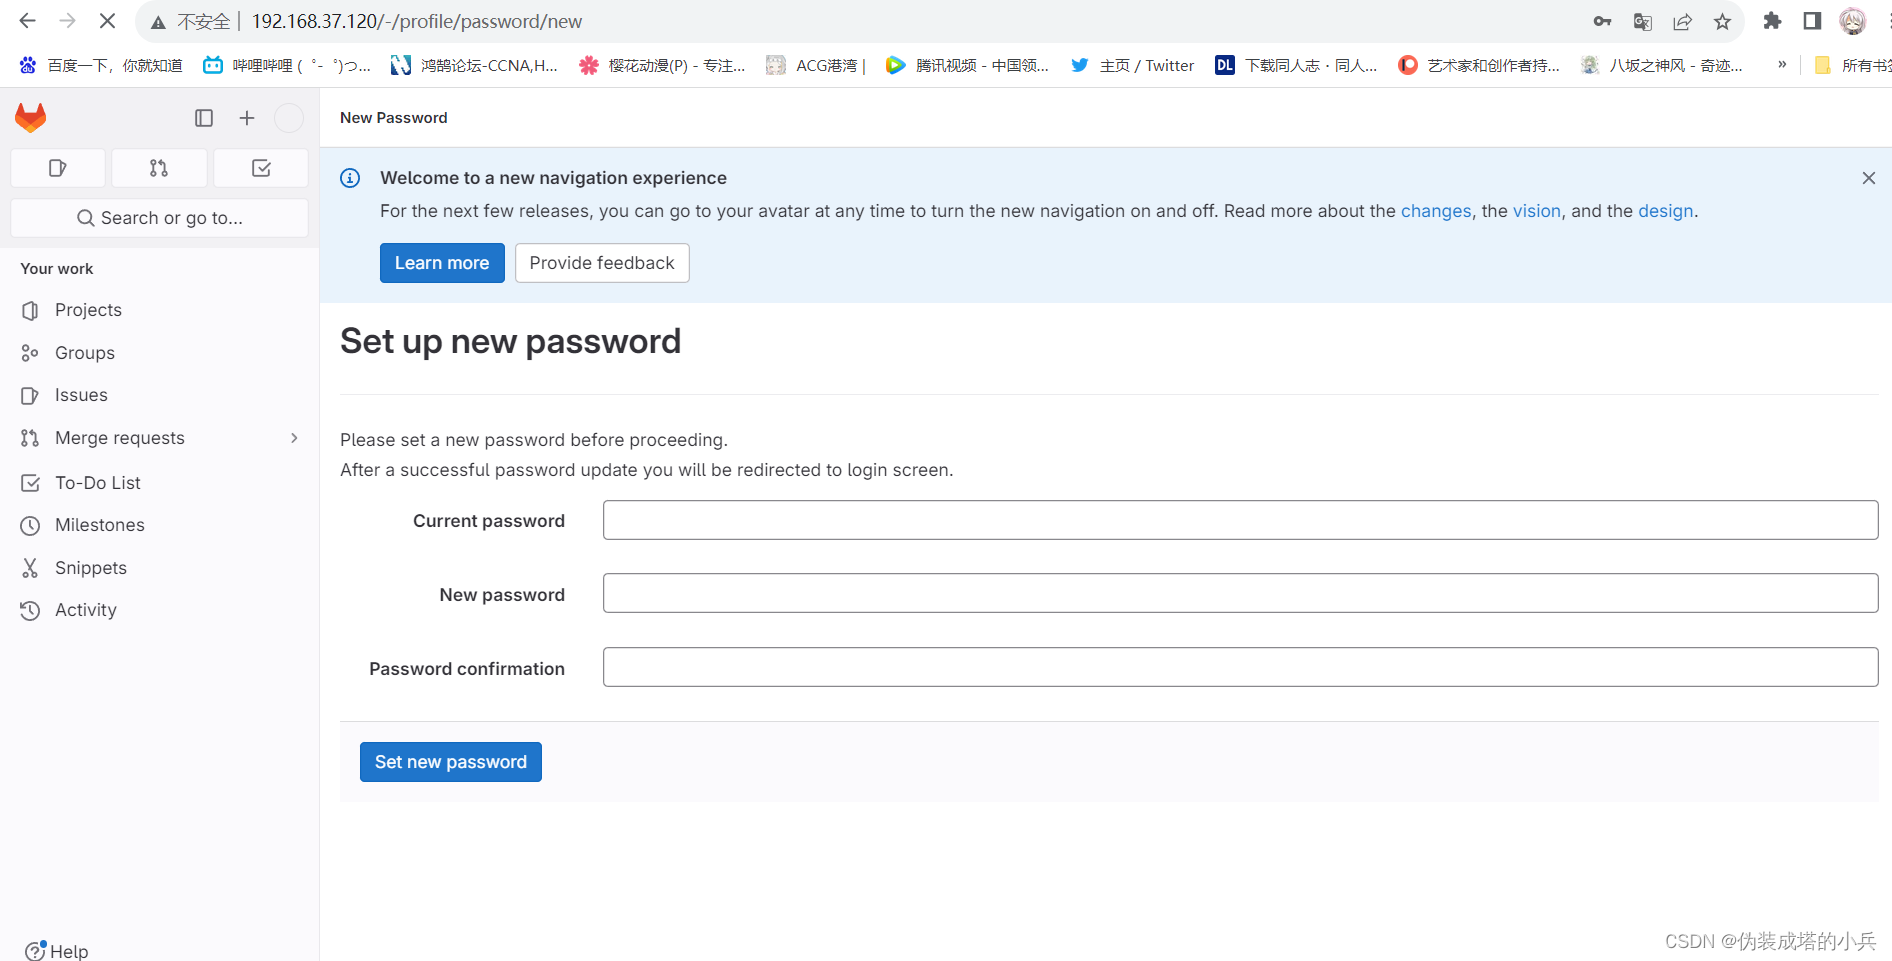Open the 鸿鹄论坛-CCNA bookmark
The image size is (1892, 961).
pyautogui.click(x=475, y=65)
